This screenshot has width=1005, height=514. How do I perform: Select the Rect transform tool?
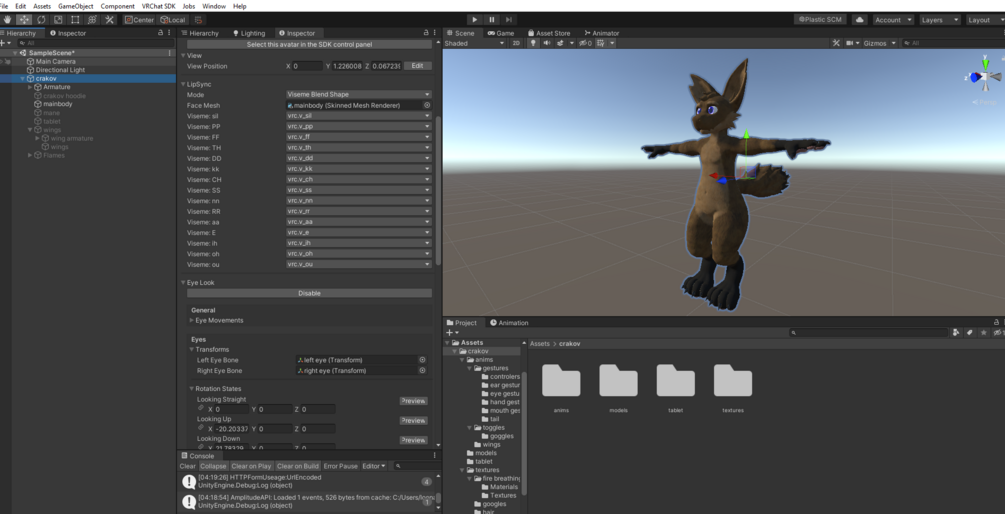75,20
